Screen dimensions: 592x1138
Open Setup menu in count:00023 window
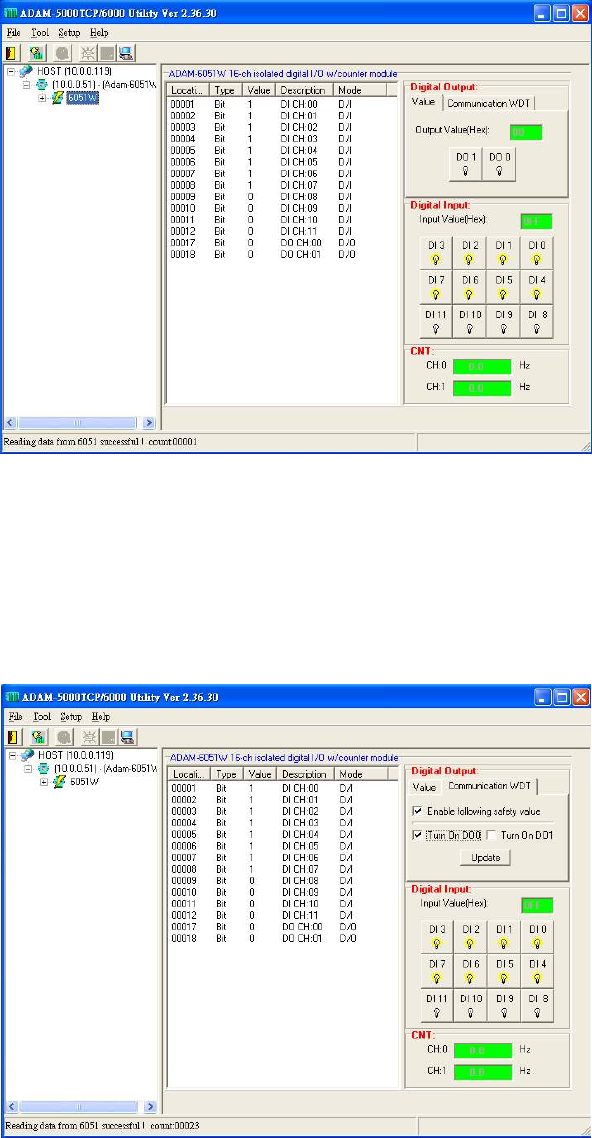(70, 716)
